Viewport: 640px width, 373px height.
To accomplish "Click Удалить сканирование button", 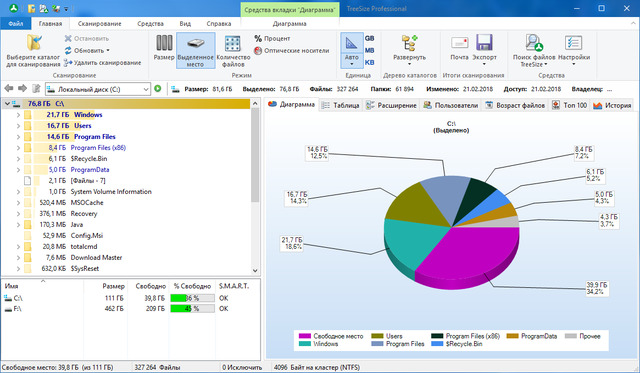I will [x=102, y=62].
